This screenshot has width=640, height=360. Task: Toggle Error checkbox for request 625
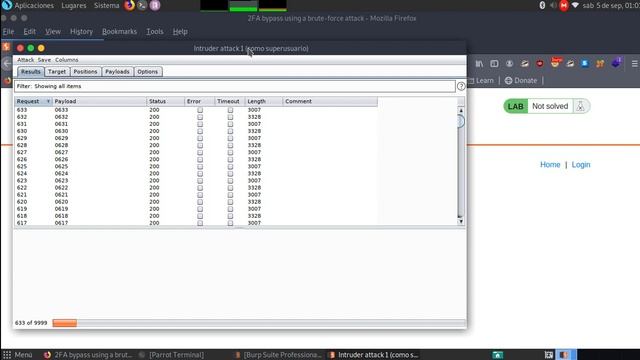(200, 167)
